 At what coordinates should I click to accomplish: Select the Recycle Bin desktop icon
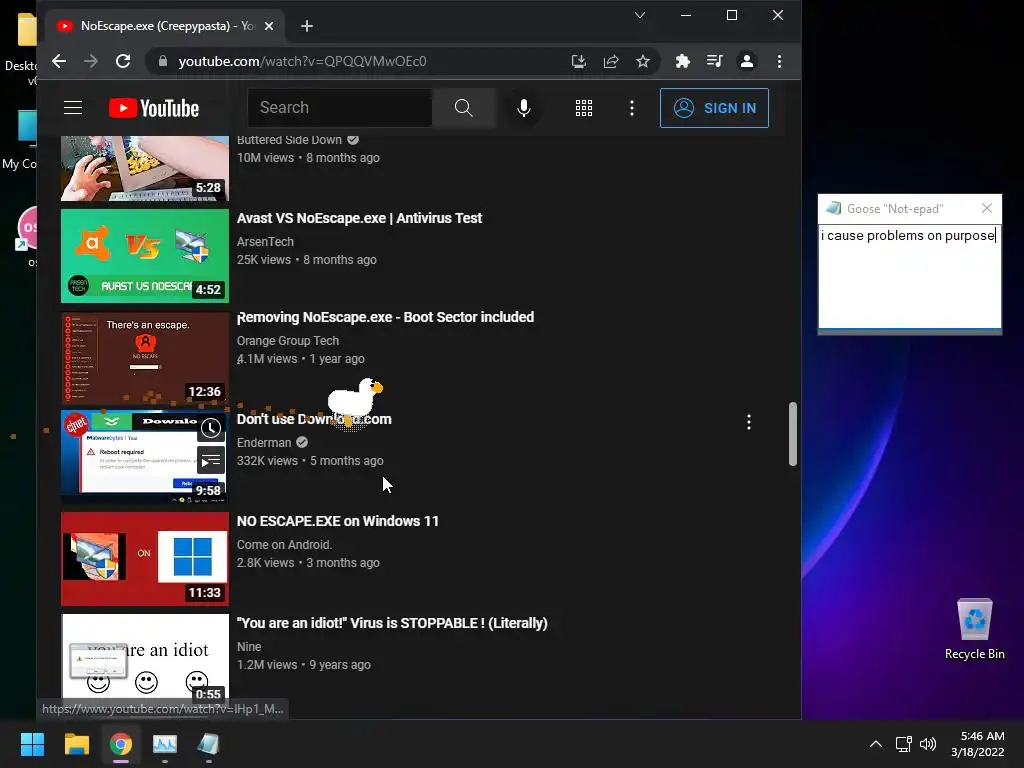point(974,630)
